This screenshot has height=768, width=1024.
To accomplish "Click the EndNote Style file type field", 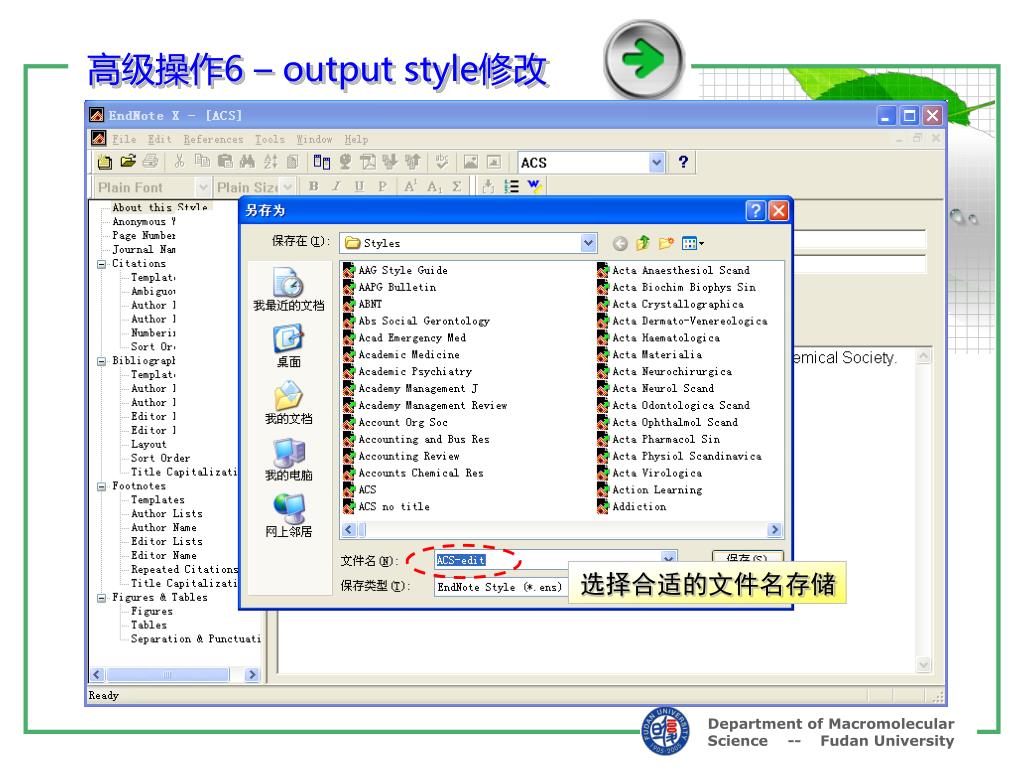I will pos(501,587).
